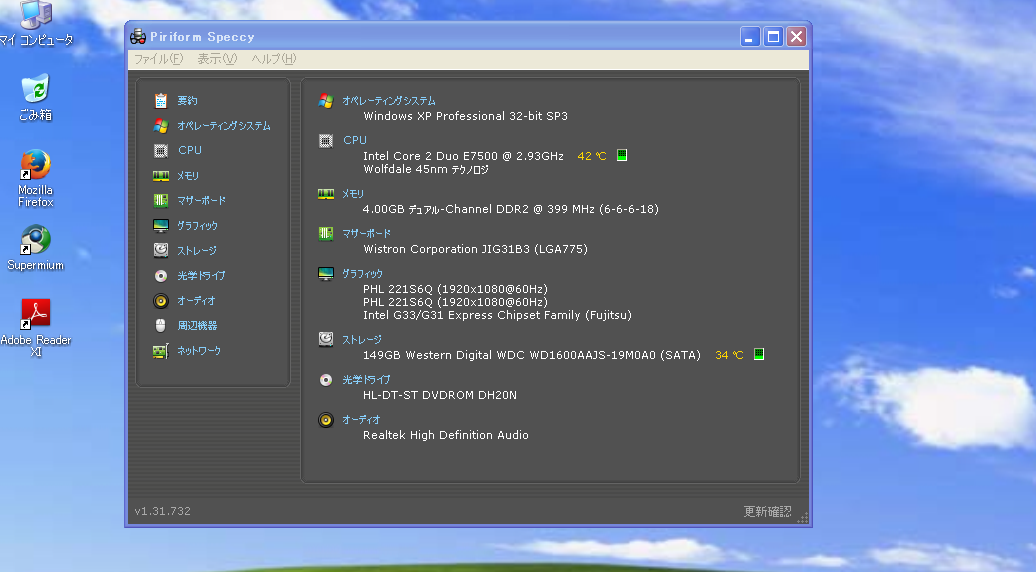Click the mouse icon beside sidebar 周辺機器
Viewport: 1036px width, 572px height.
pos(161,326)
